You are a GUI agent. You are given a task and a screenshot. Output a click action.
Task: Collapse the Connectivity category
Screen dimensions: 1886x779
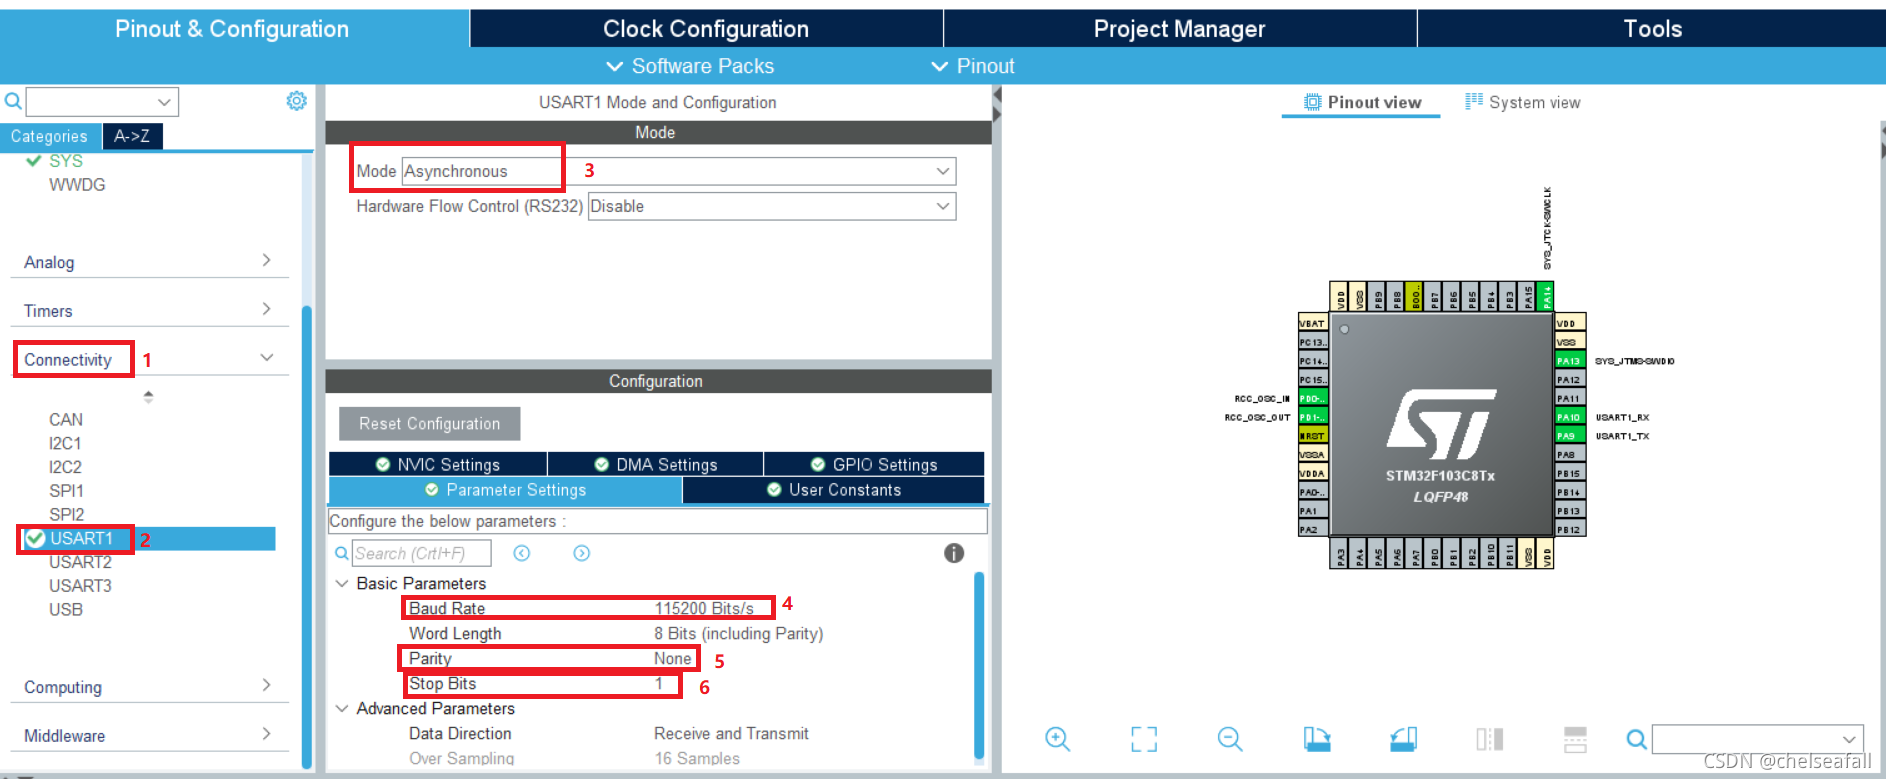pyautogui.click(x=267, y=357)
